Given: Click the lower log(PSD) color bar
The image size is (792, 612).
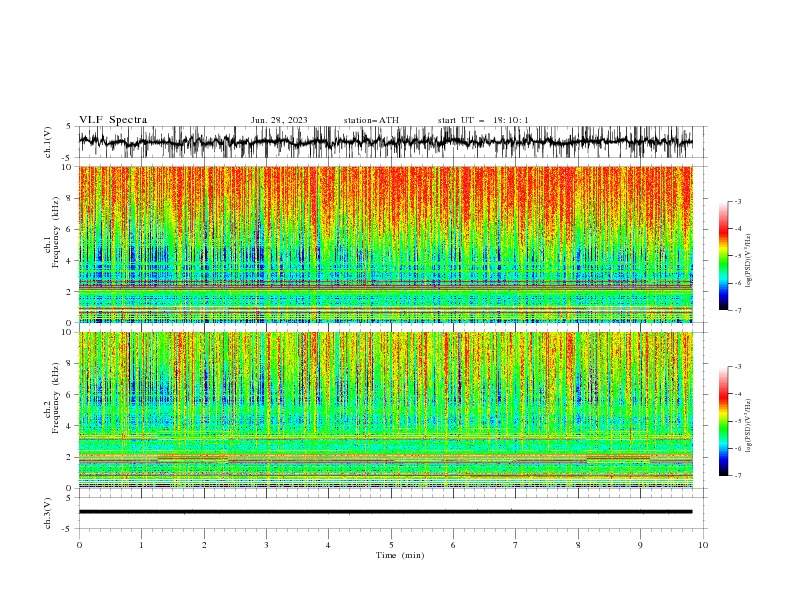Looking at the screenshot, I should click(x=724, y=421).
